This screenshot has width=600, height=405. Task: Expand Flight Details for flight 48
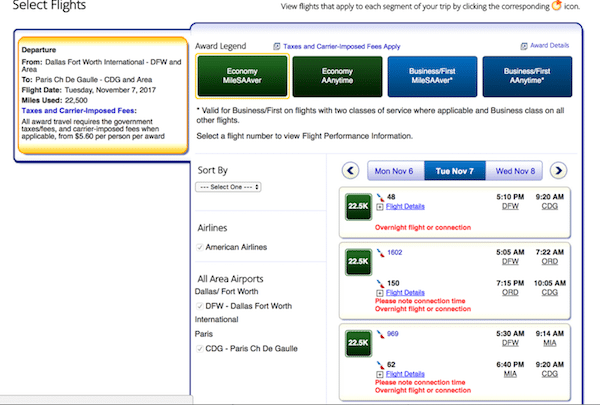click(380, 207)
